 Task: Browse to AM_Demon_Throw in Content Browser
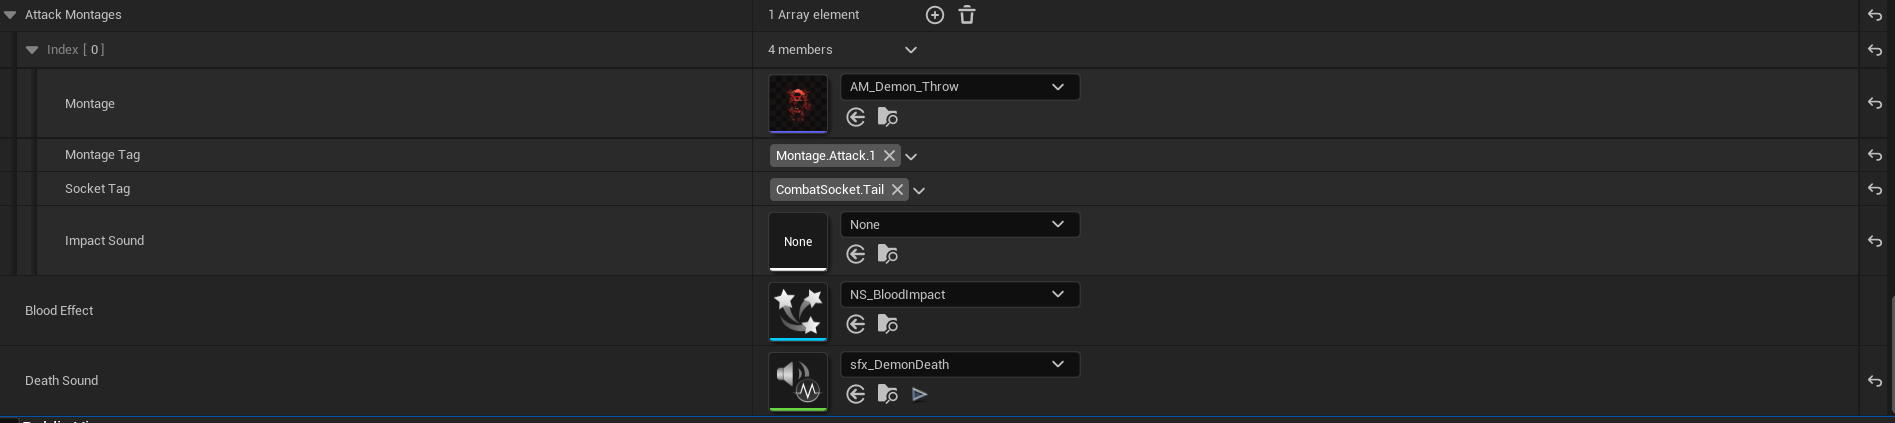(888, 118)
